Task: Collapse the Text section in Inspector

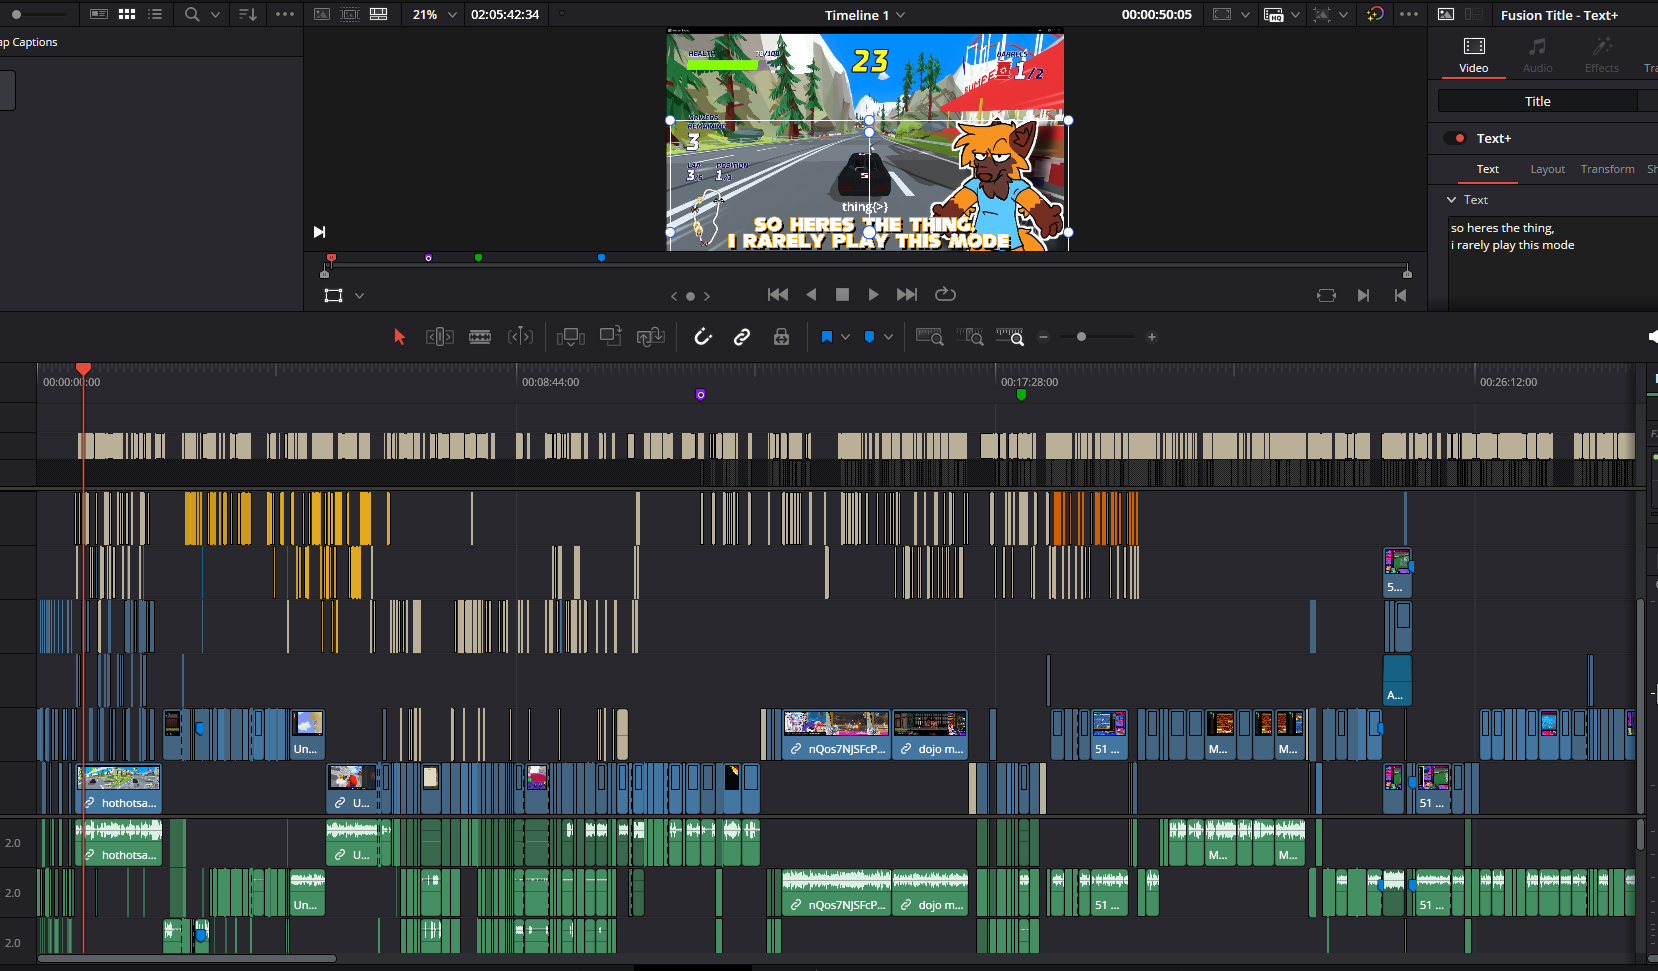Action: [x=1452, y=200]
